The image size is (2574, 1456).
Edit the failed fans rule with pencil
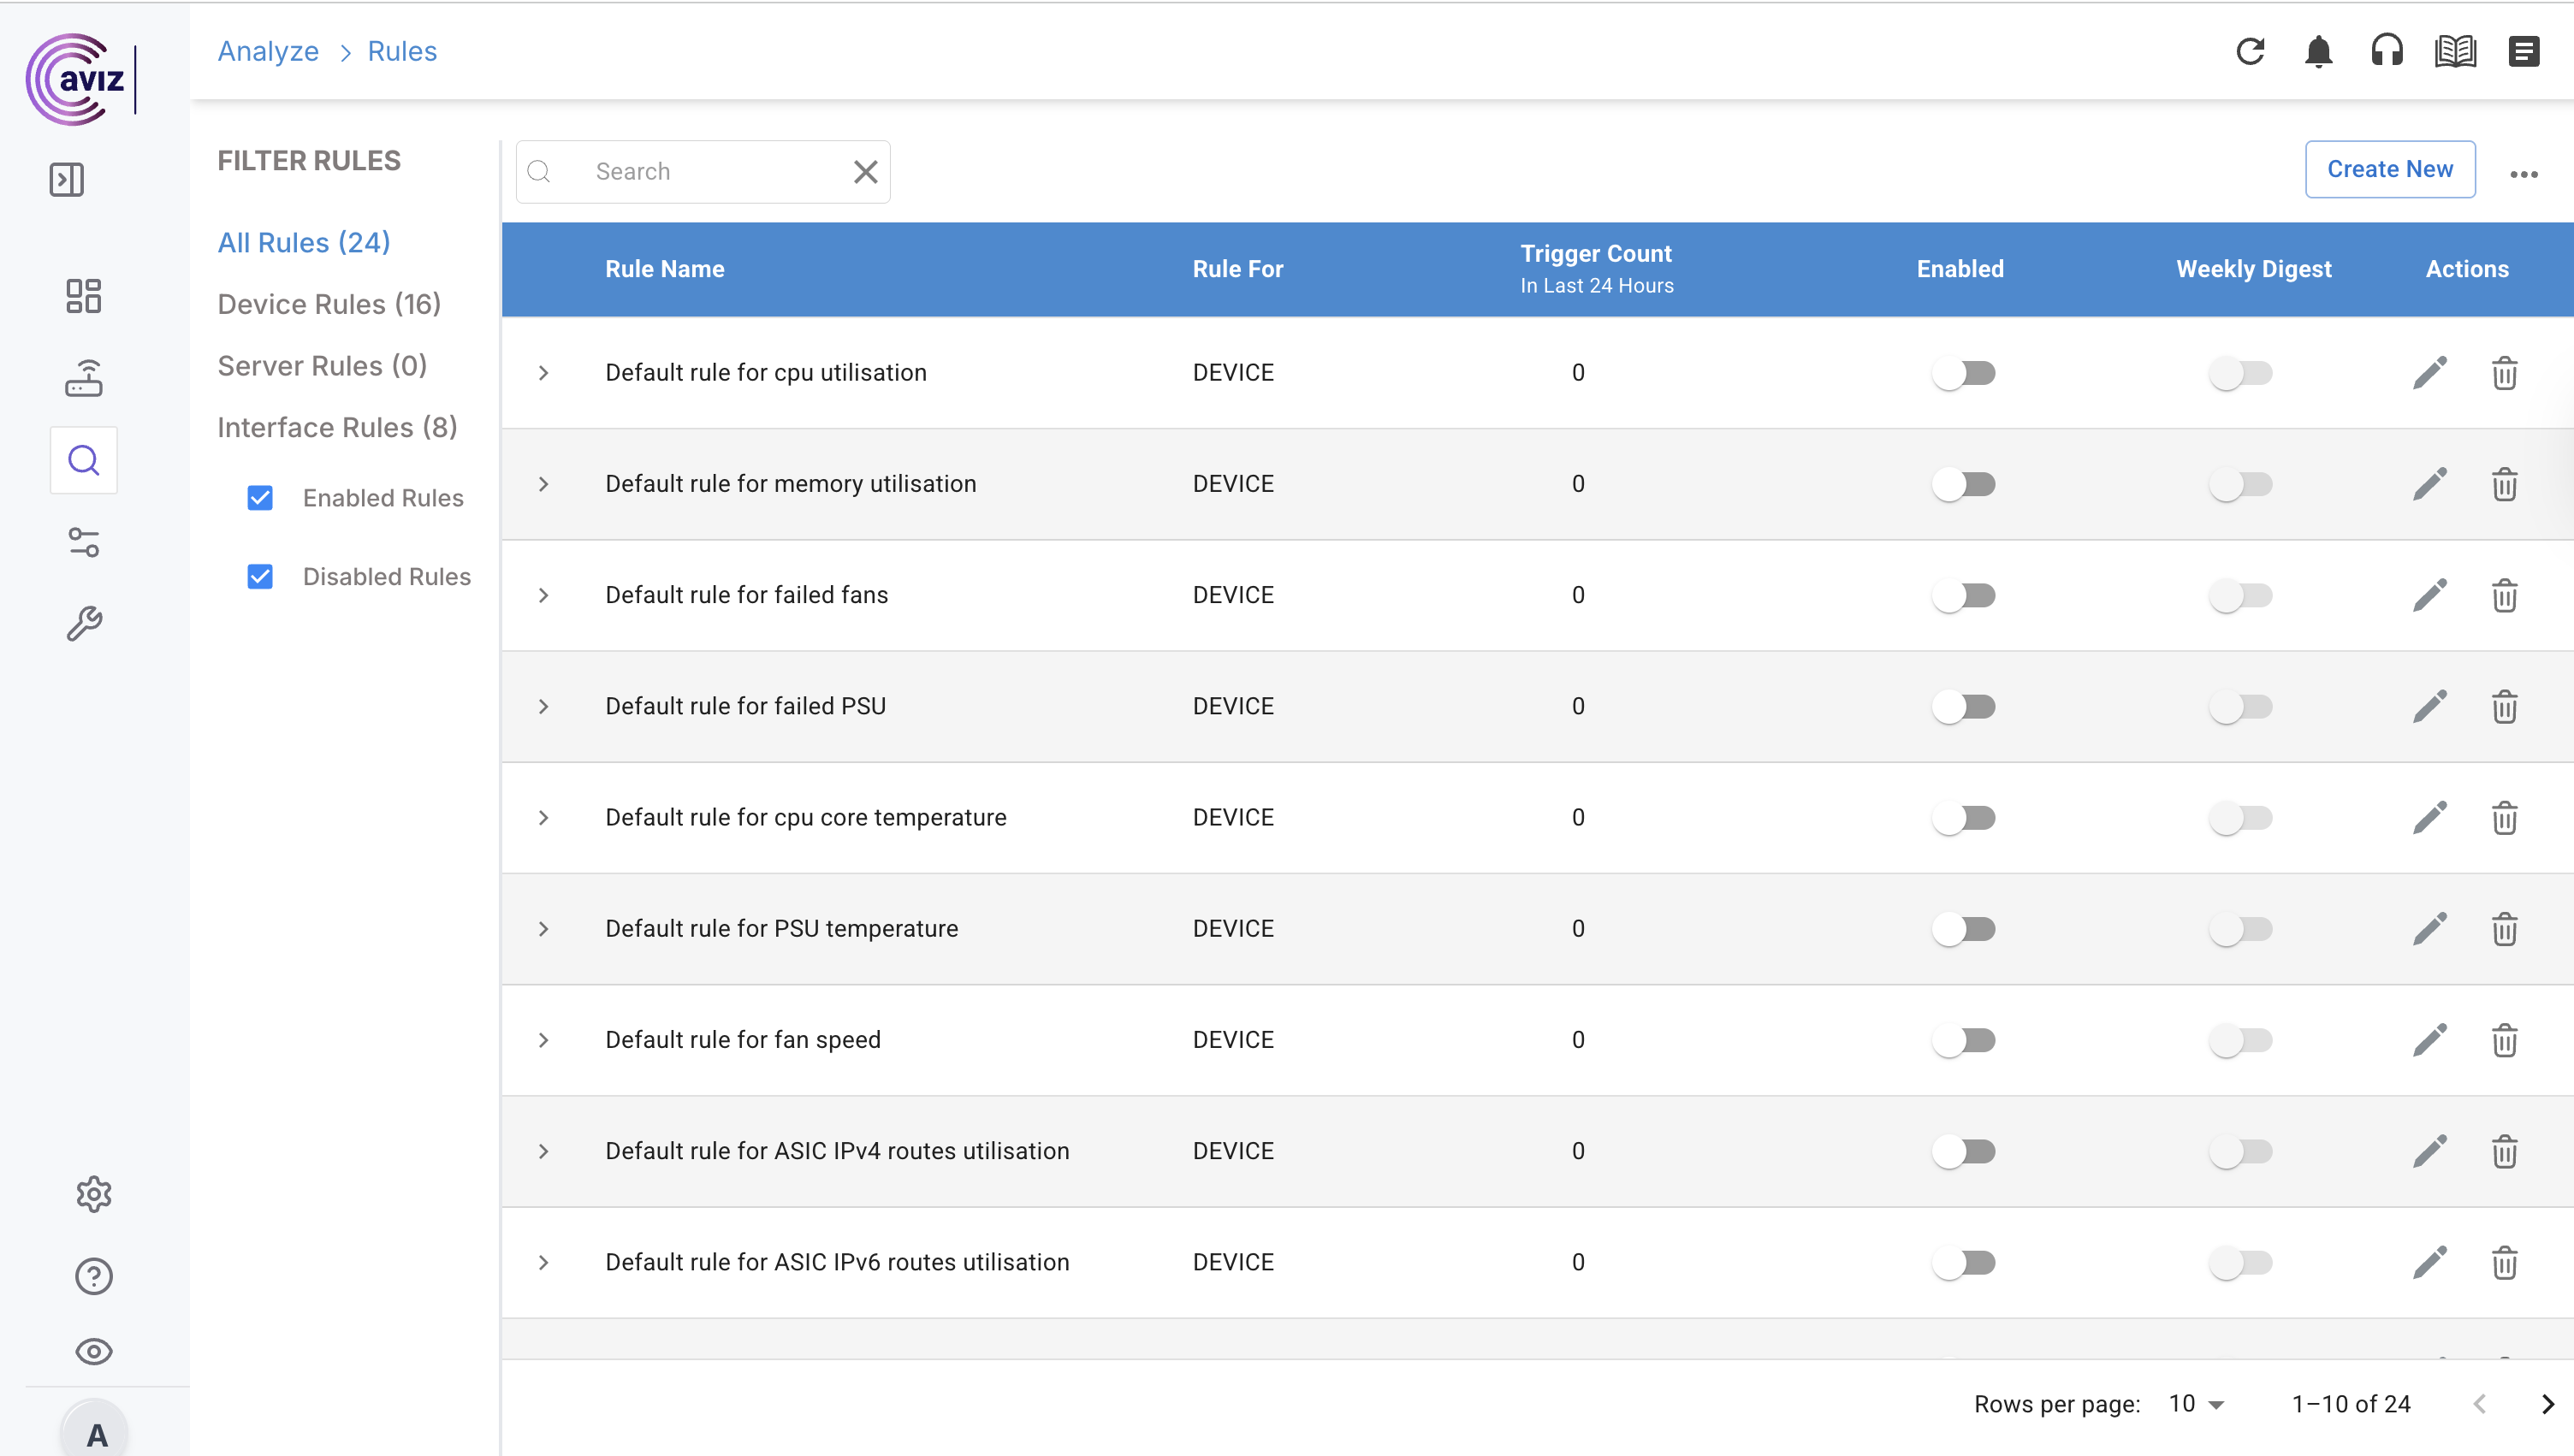pos(2429,596)
